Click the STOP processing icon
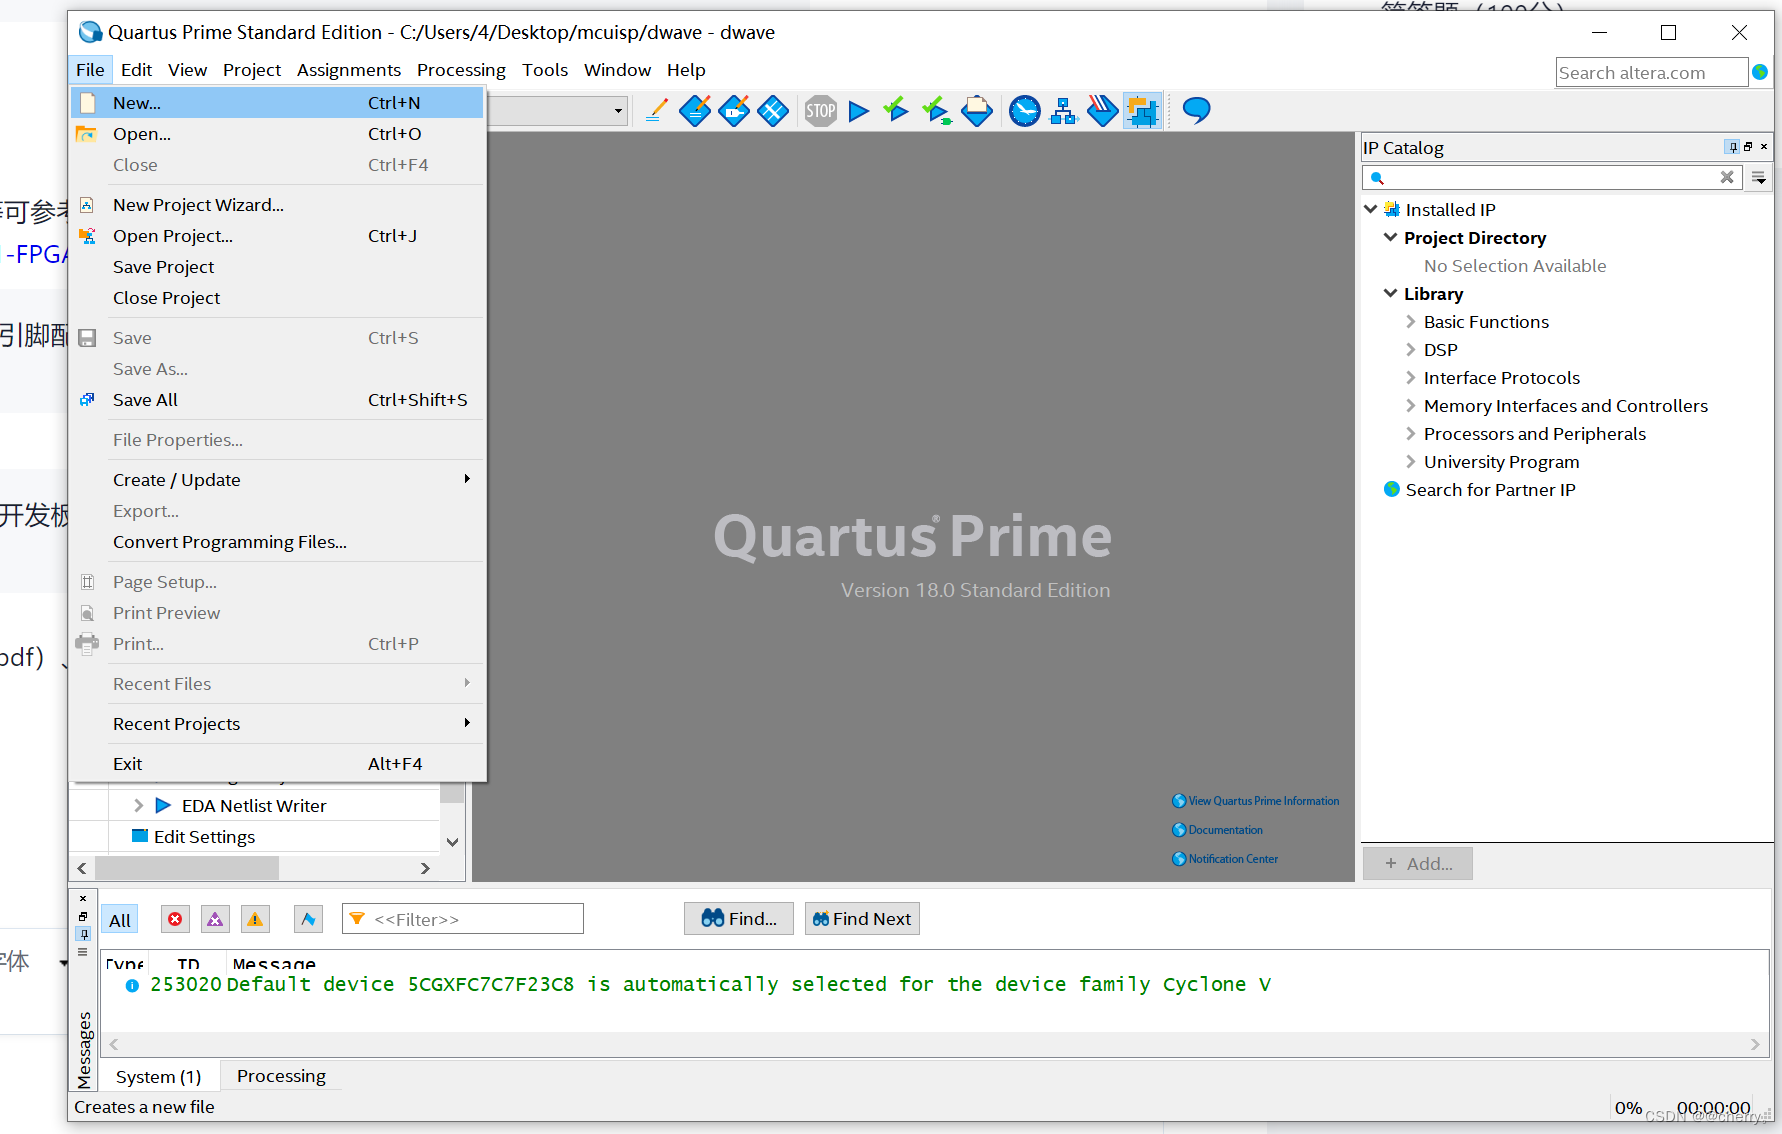1782x1134 pixels. coord(821,111)
